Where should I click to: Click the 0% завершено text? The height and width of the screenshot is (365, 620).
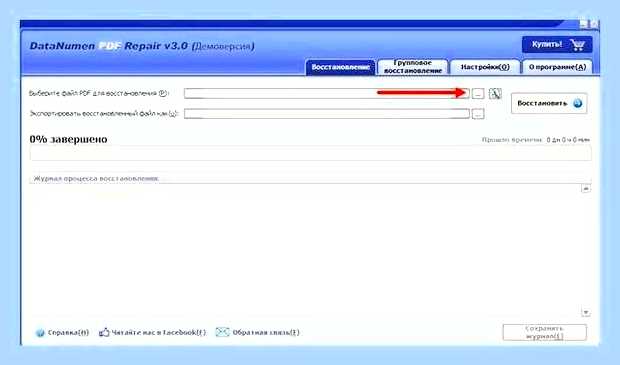tap(68, 139)
